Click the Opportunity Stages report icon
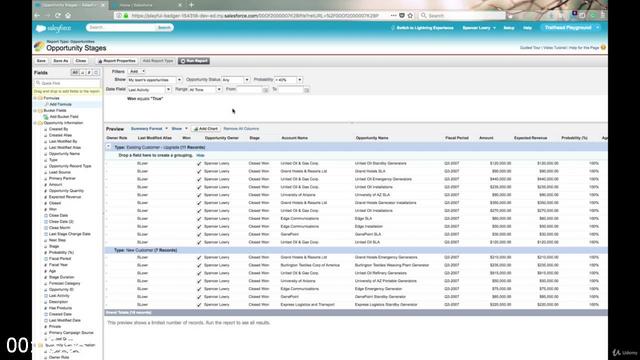 (39, 46)
